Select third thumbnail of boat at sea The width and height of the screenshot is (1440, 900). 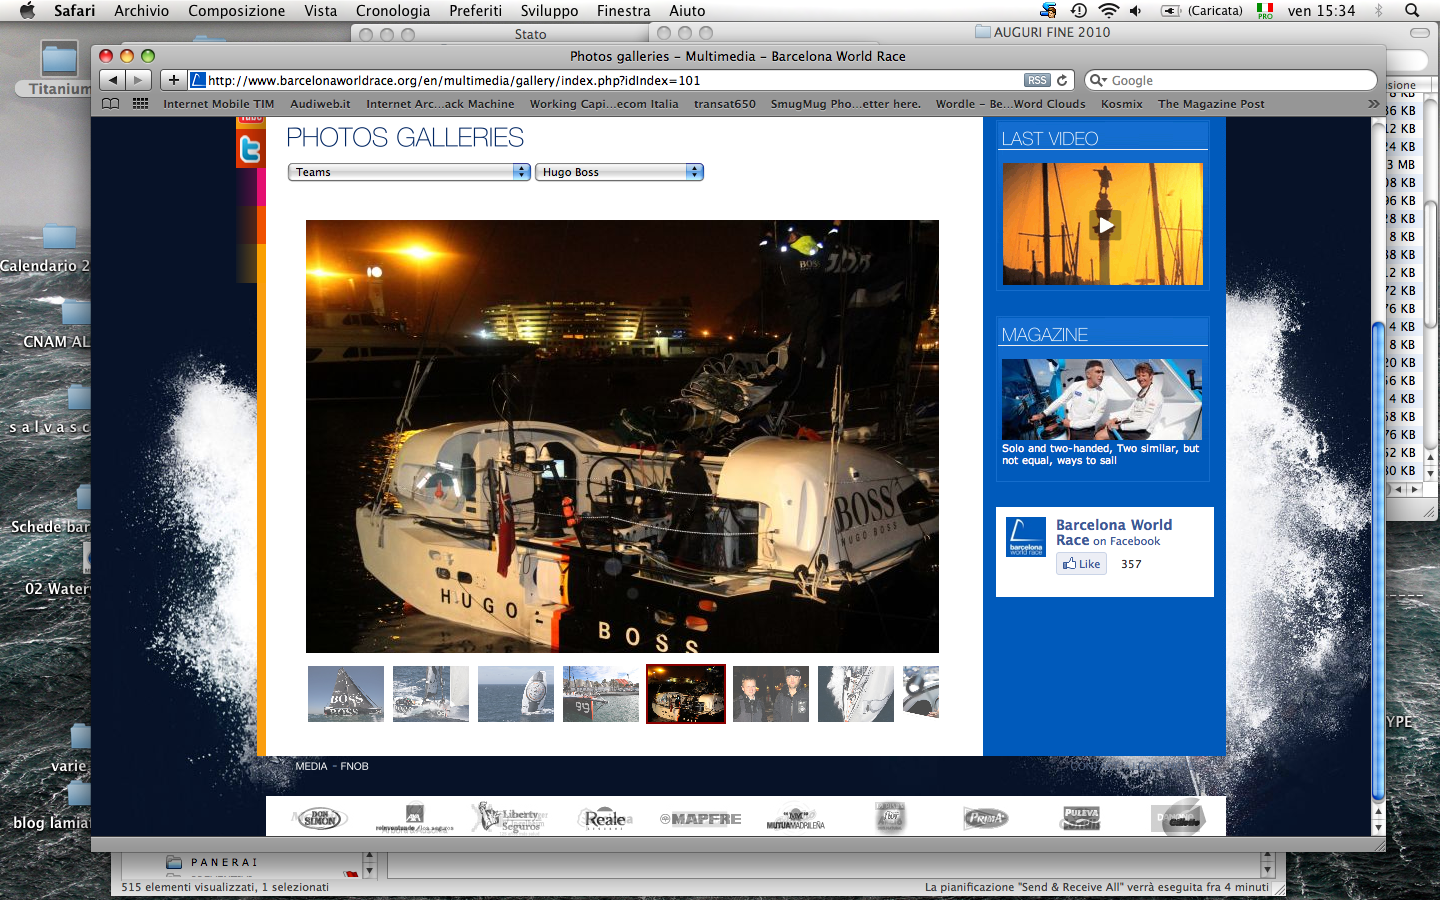516,694
